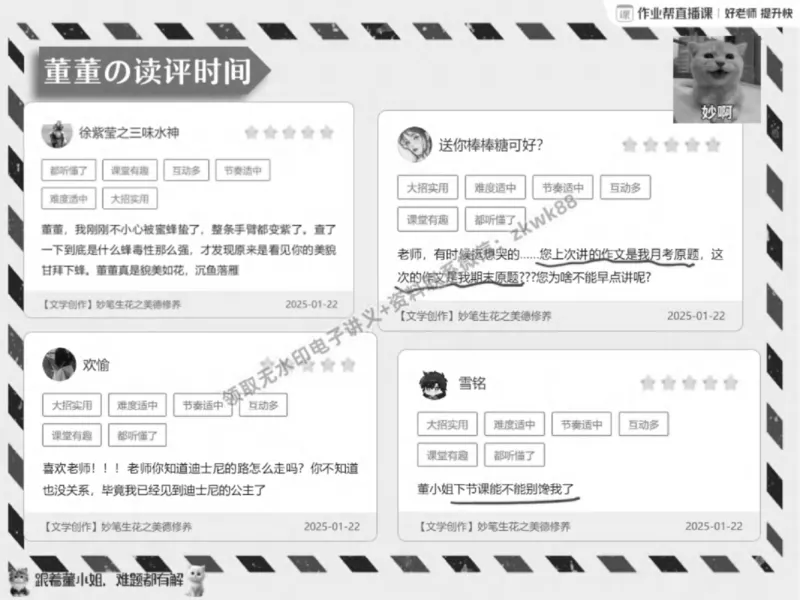Click review text about 被蜜蜂蛰了
The width and height of the screenshot is (800, 600).
[189, 249]
